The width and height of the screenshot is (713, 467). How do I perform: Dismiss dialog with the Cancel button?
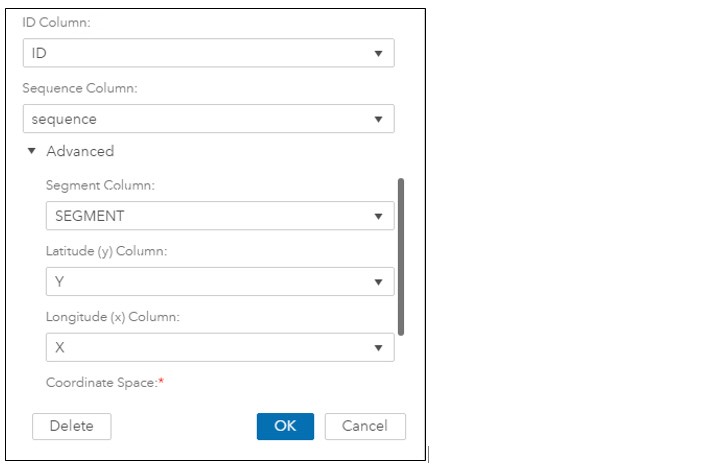point(365,427)
